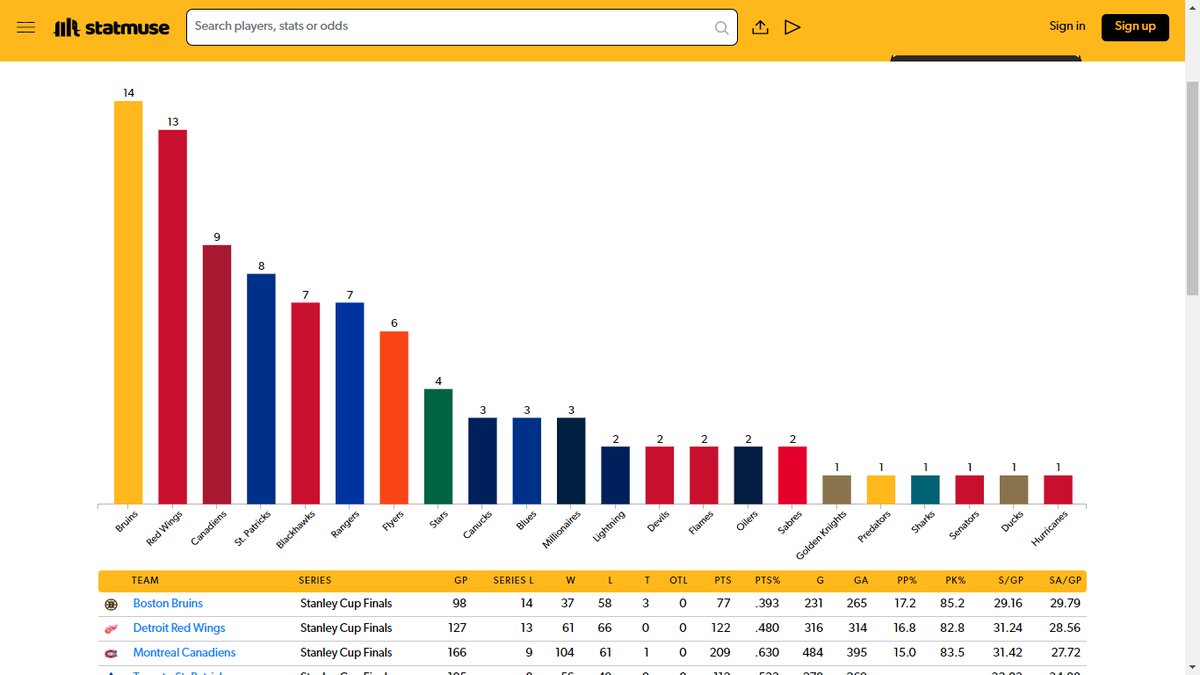1200x675 pixels.
Task: Click the SA/GP column header
Action: pos(1065,580)
